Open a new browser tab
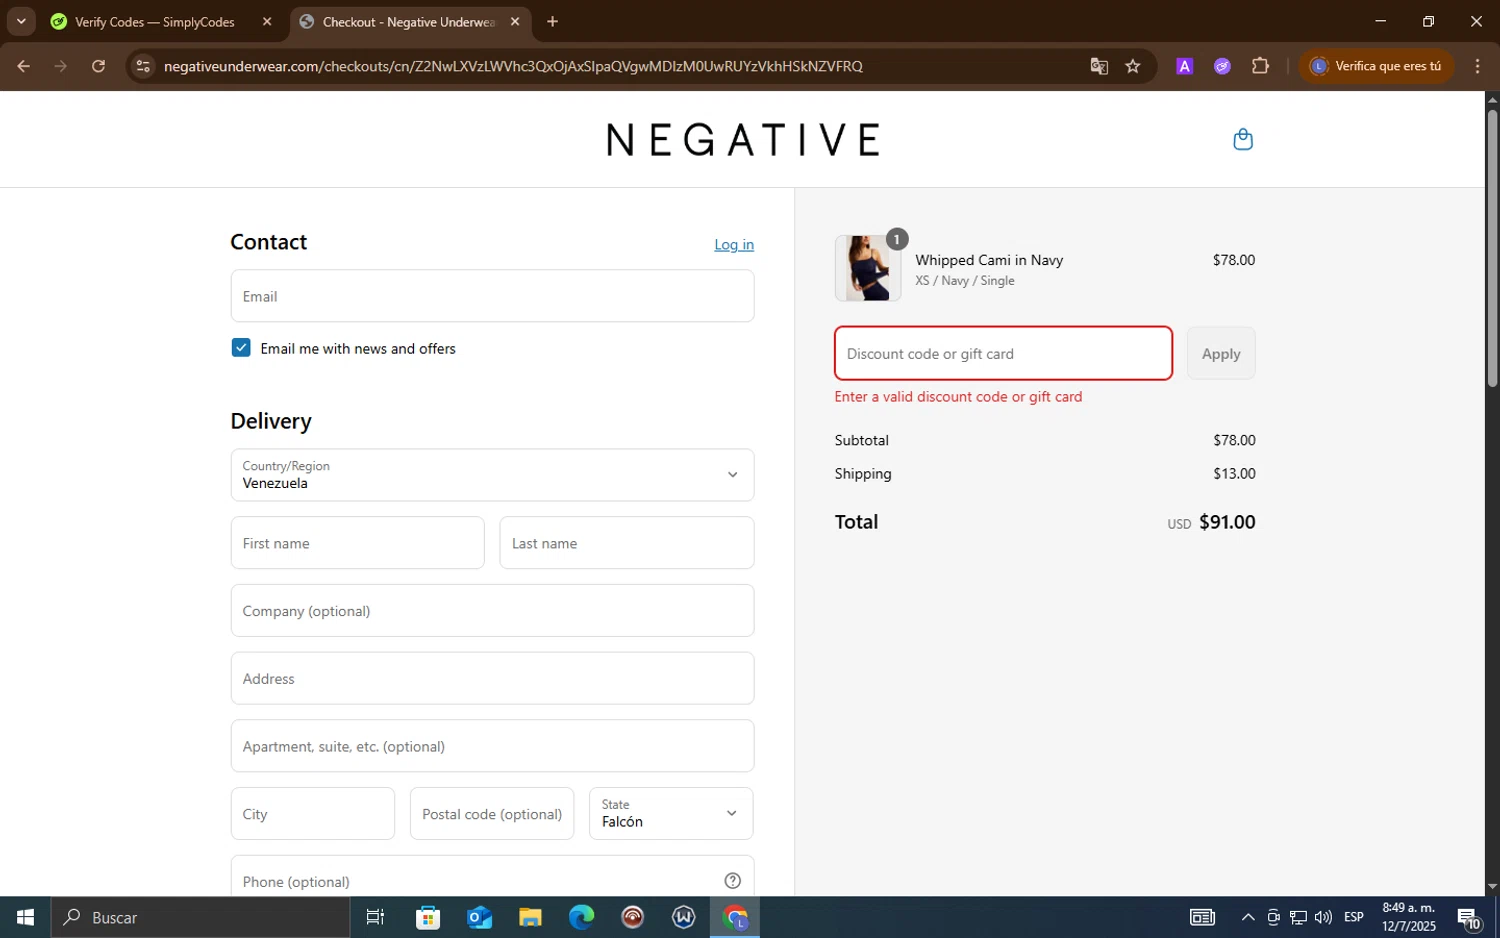The image size is (1500, 938). (552, 21)
